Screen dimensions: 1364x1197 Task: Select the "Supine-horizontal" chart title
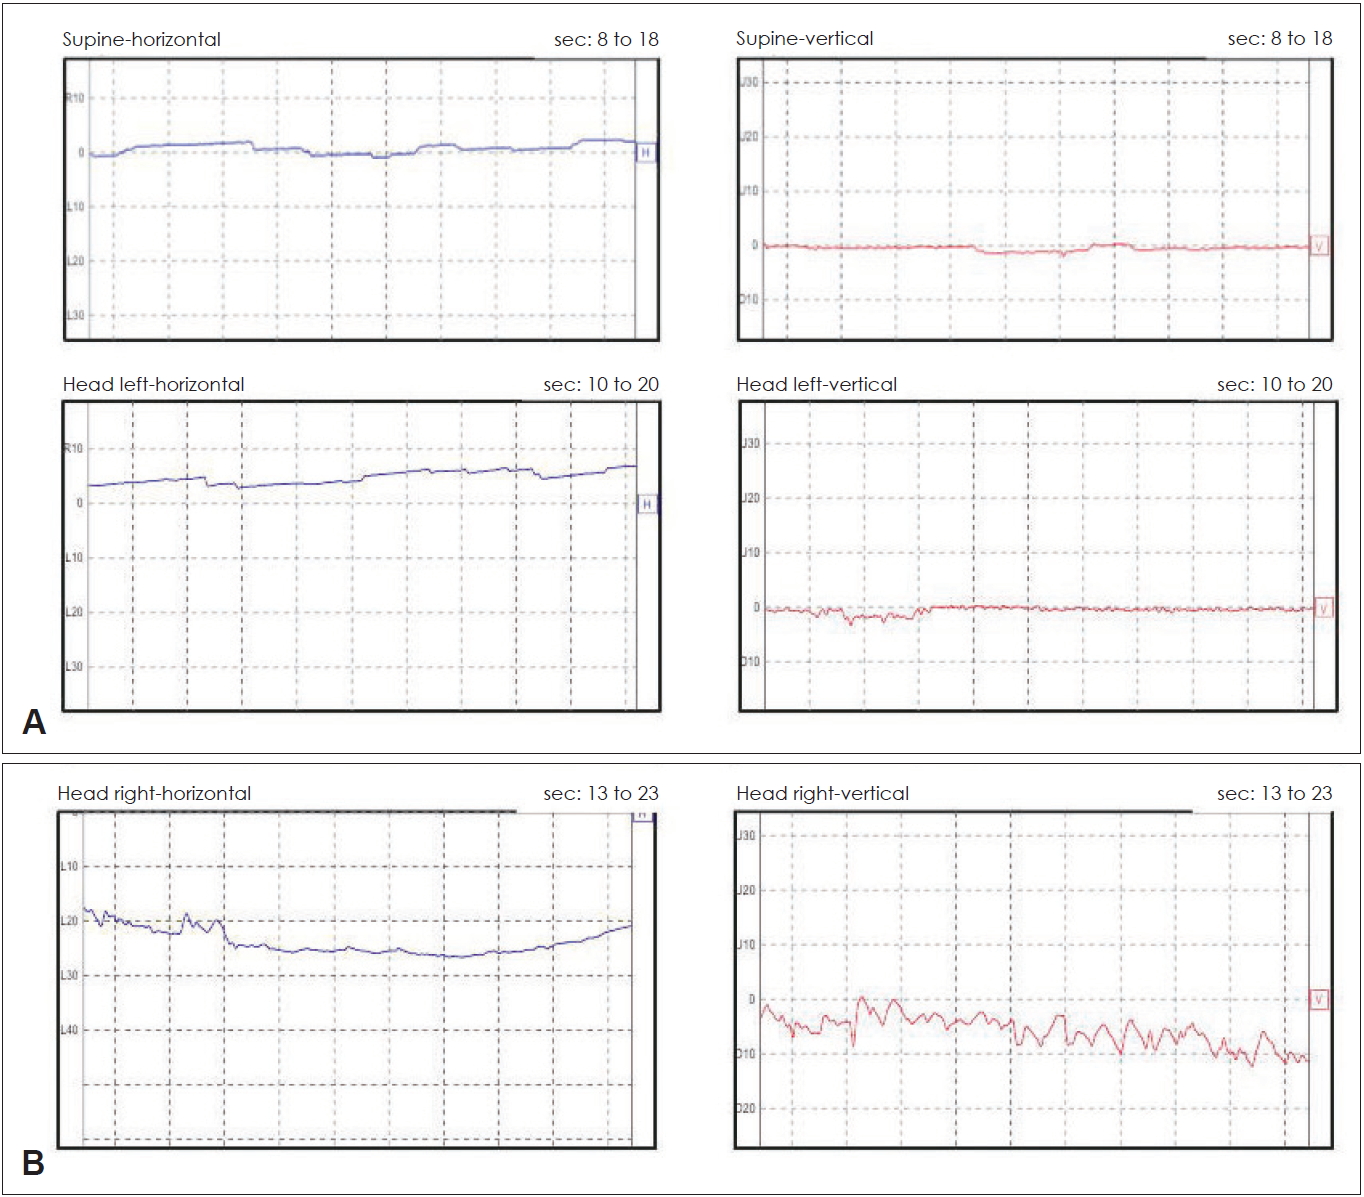click(142, 39)
